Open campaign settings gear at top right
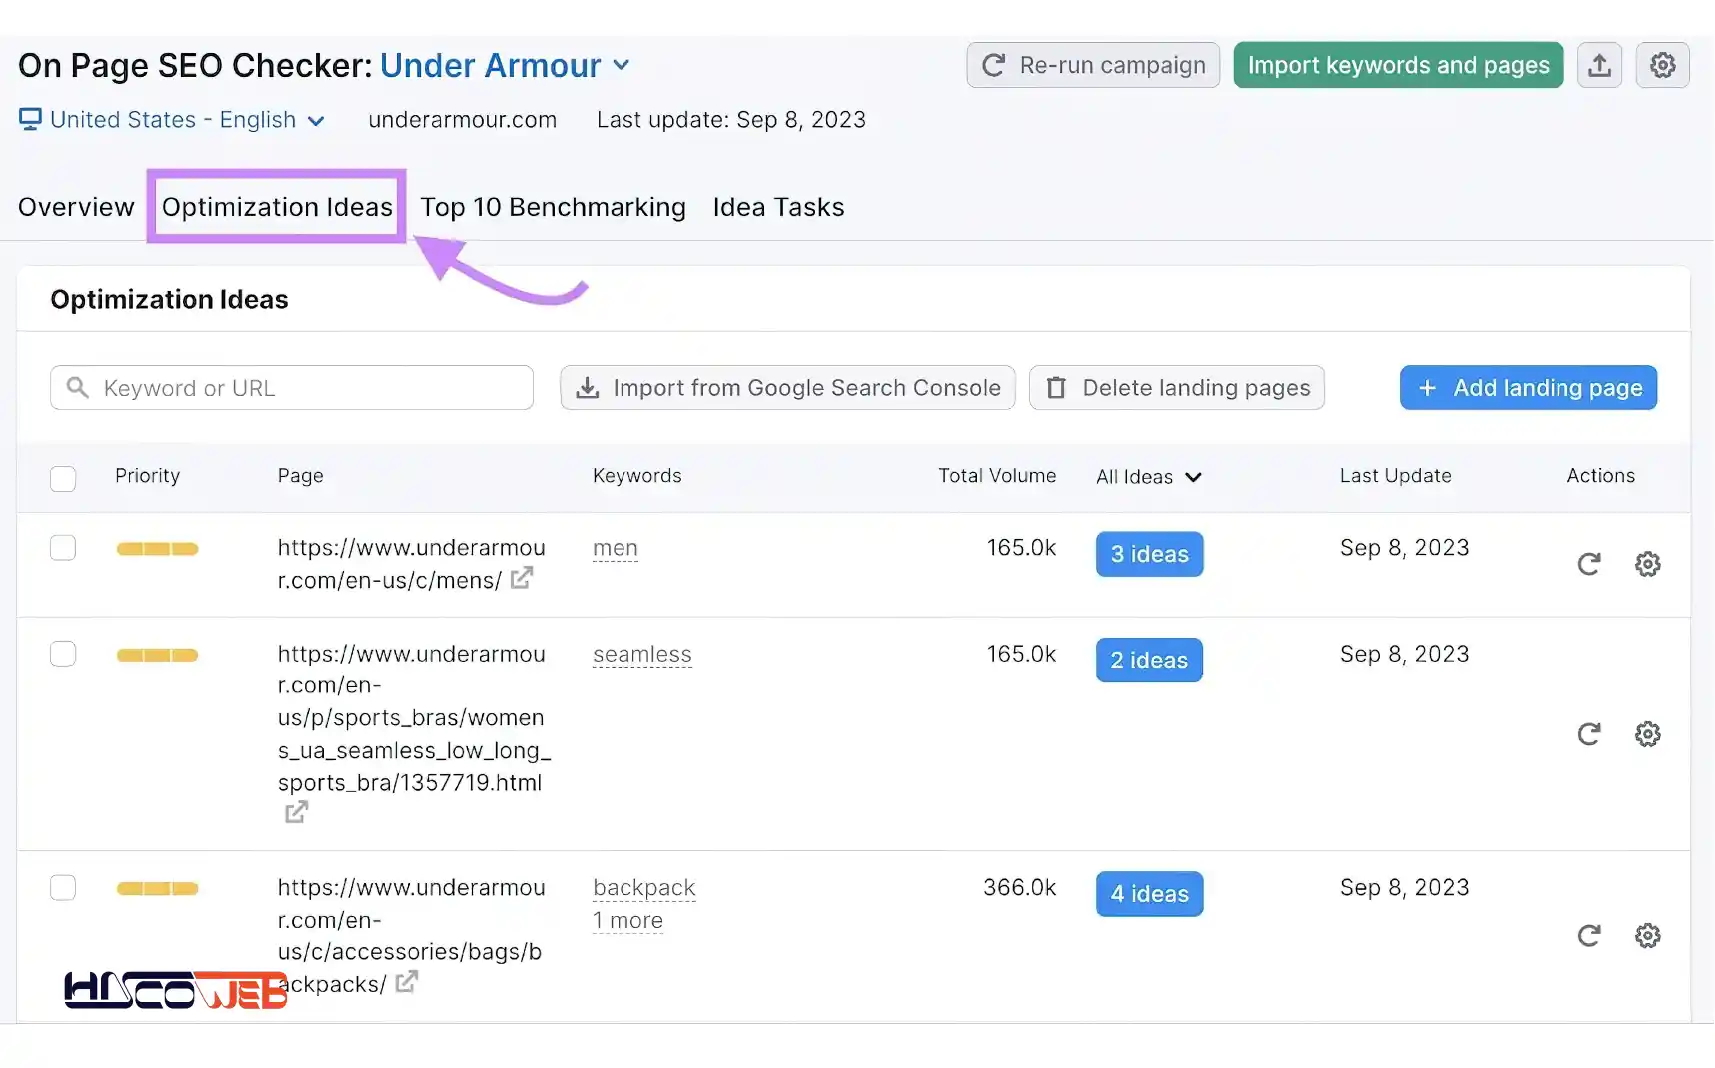The height and width of the screenshot is (1068, 1715). click(1662, 65)
